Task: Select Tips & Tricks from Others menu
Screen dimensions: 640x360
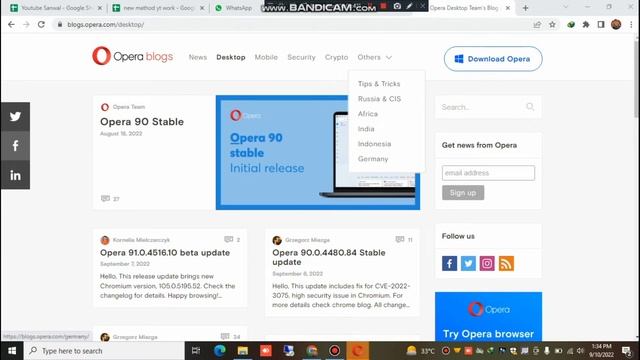Action: (379, 84)
